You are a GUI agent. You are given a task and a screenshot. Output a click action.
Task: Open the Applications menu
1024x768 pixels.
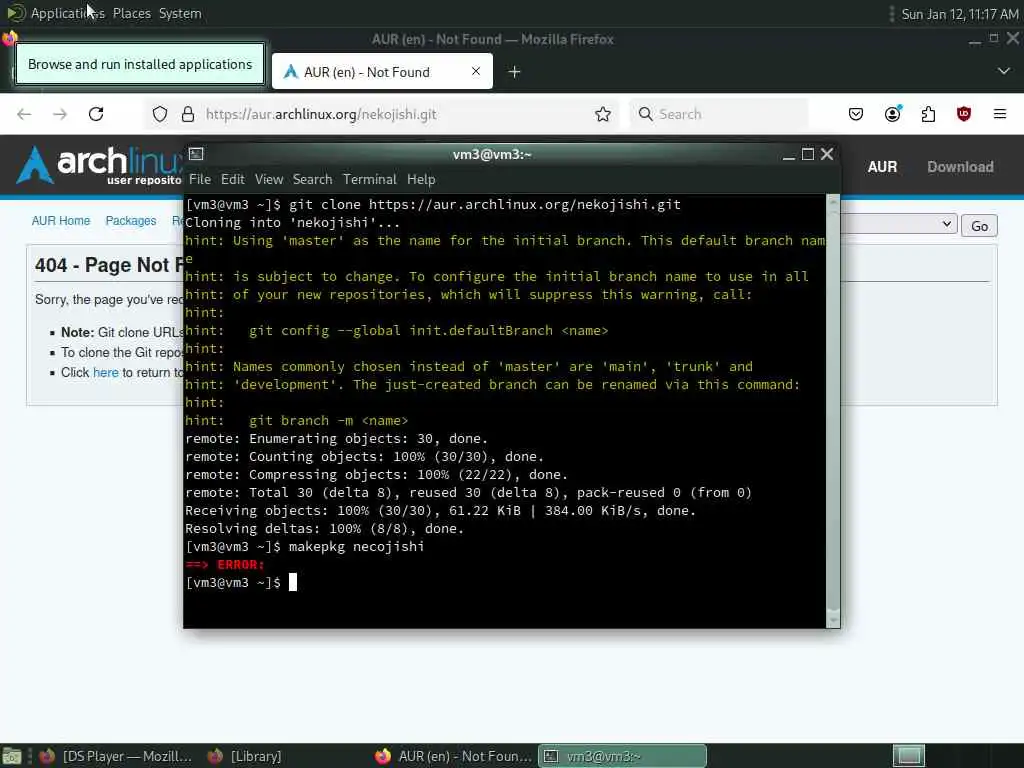tap(67, 13)
